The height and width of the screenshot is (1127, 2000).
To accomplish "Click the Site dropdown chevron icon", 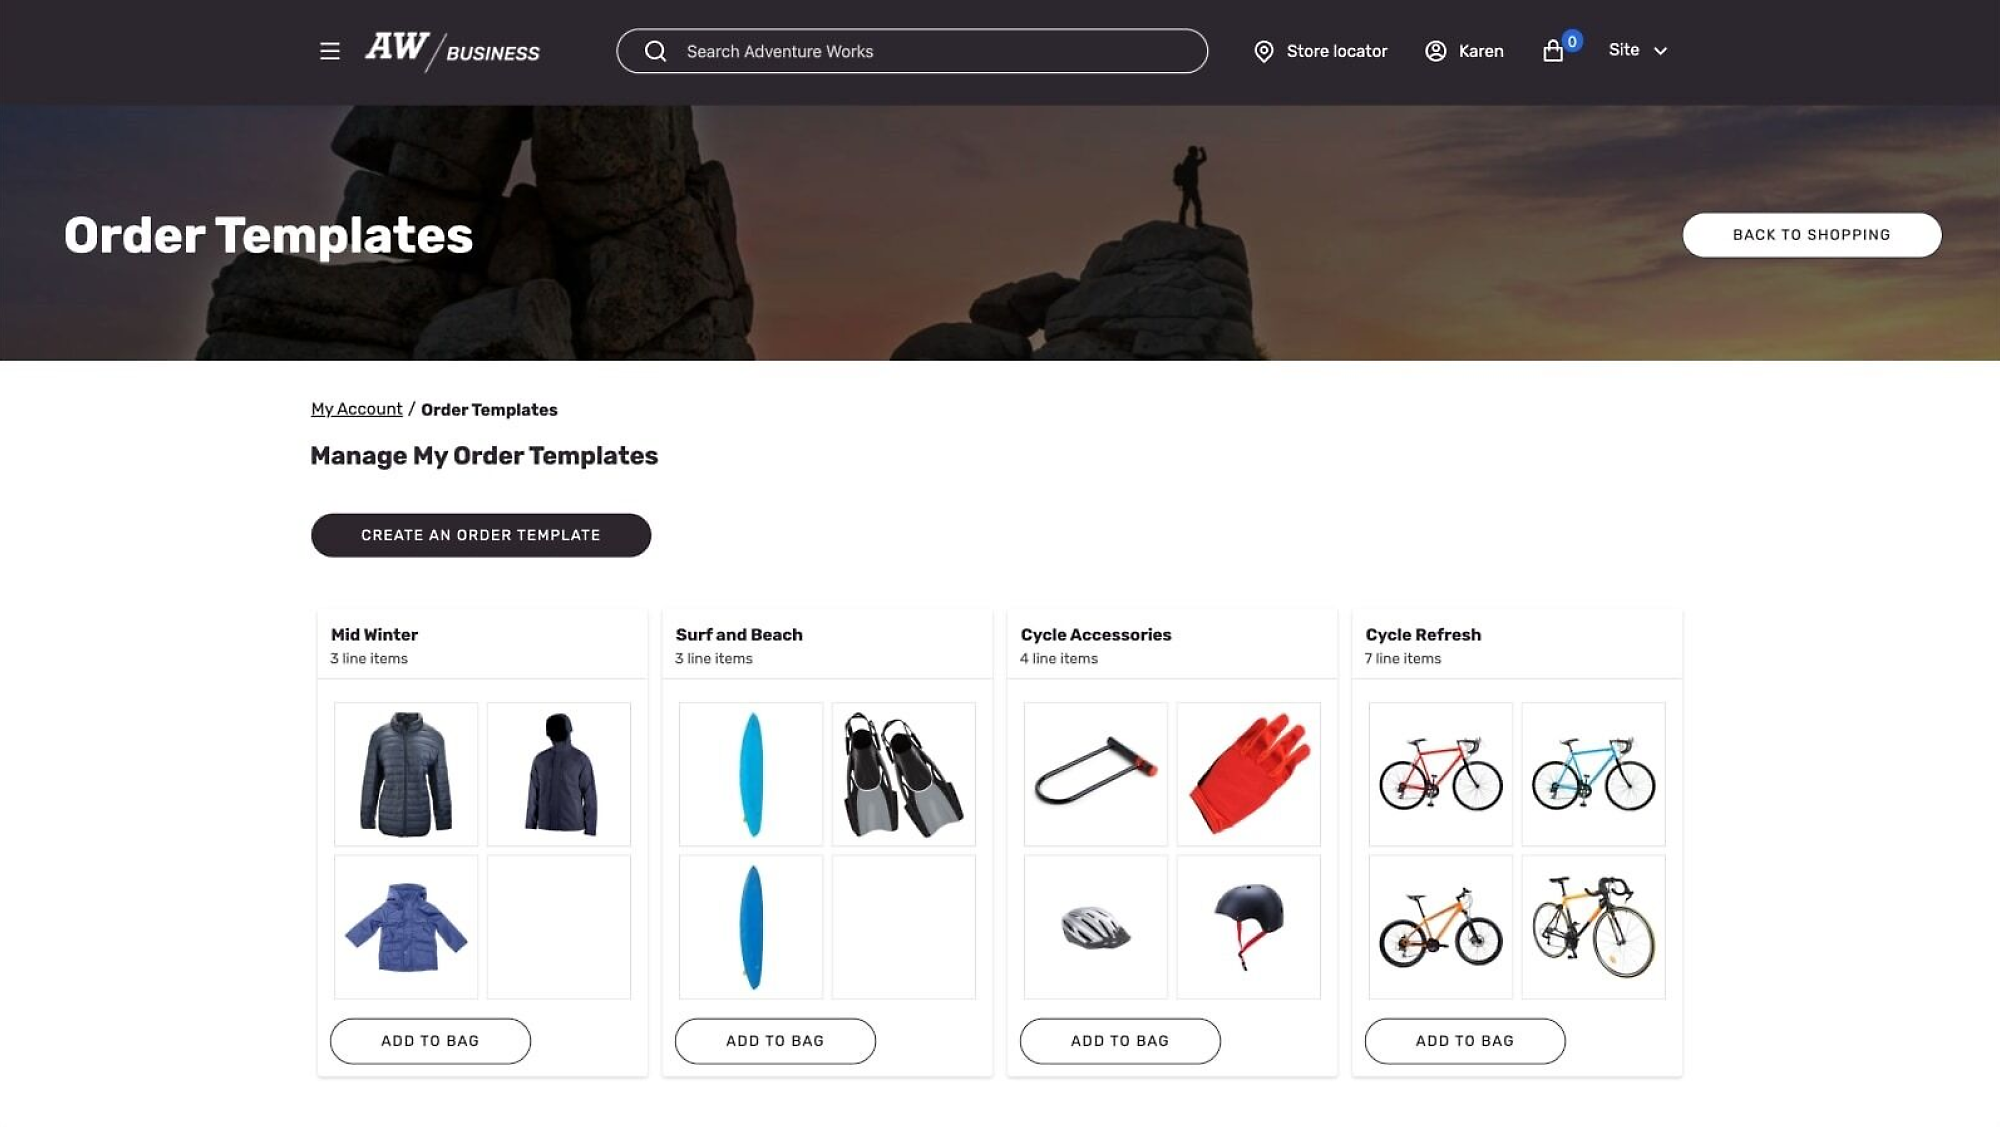I will click(x=1659, y=49).
